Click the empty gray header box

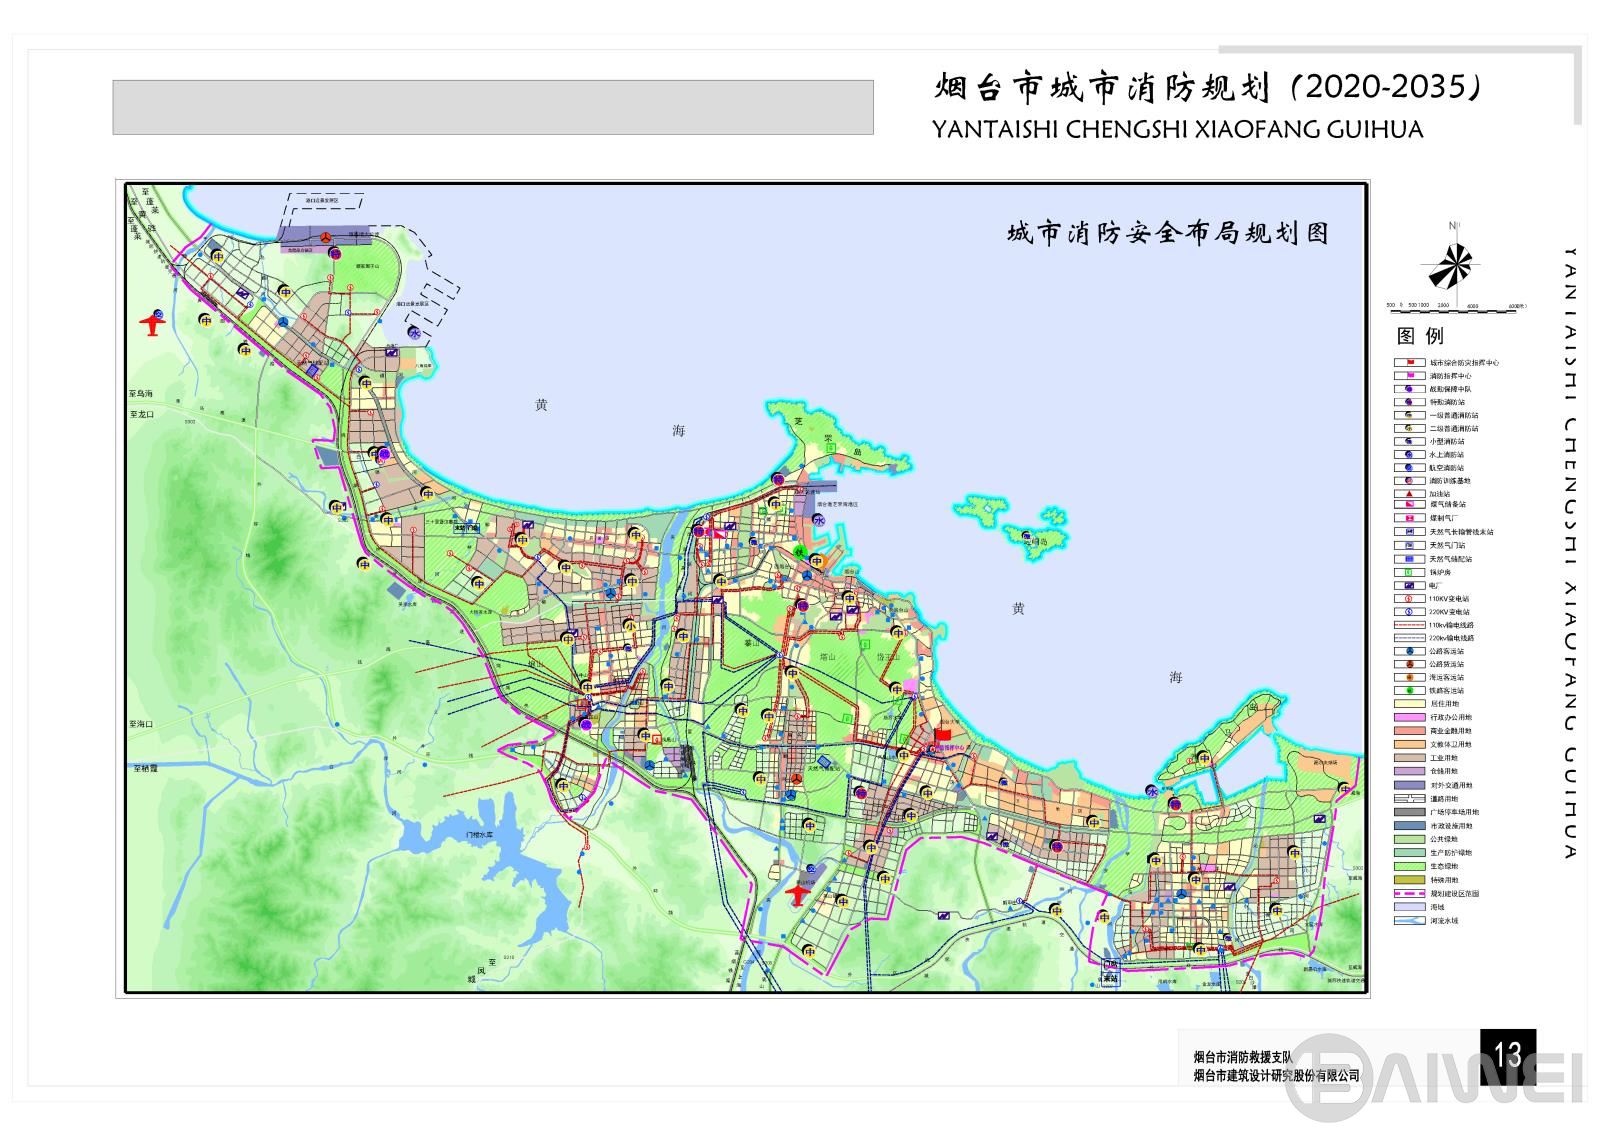coord(492,107)
